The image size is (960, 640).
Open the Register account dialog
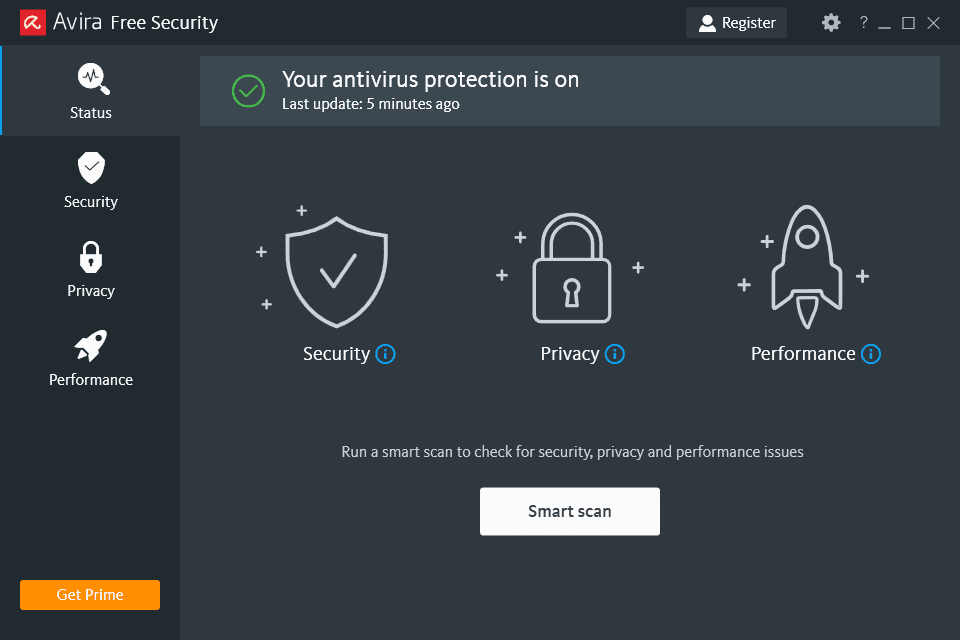[736, 22]
